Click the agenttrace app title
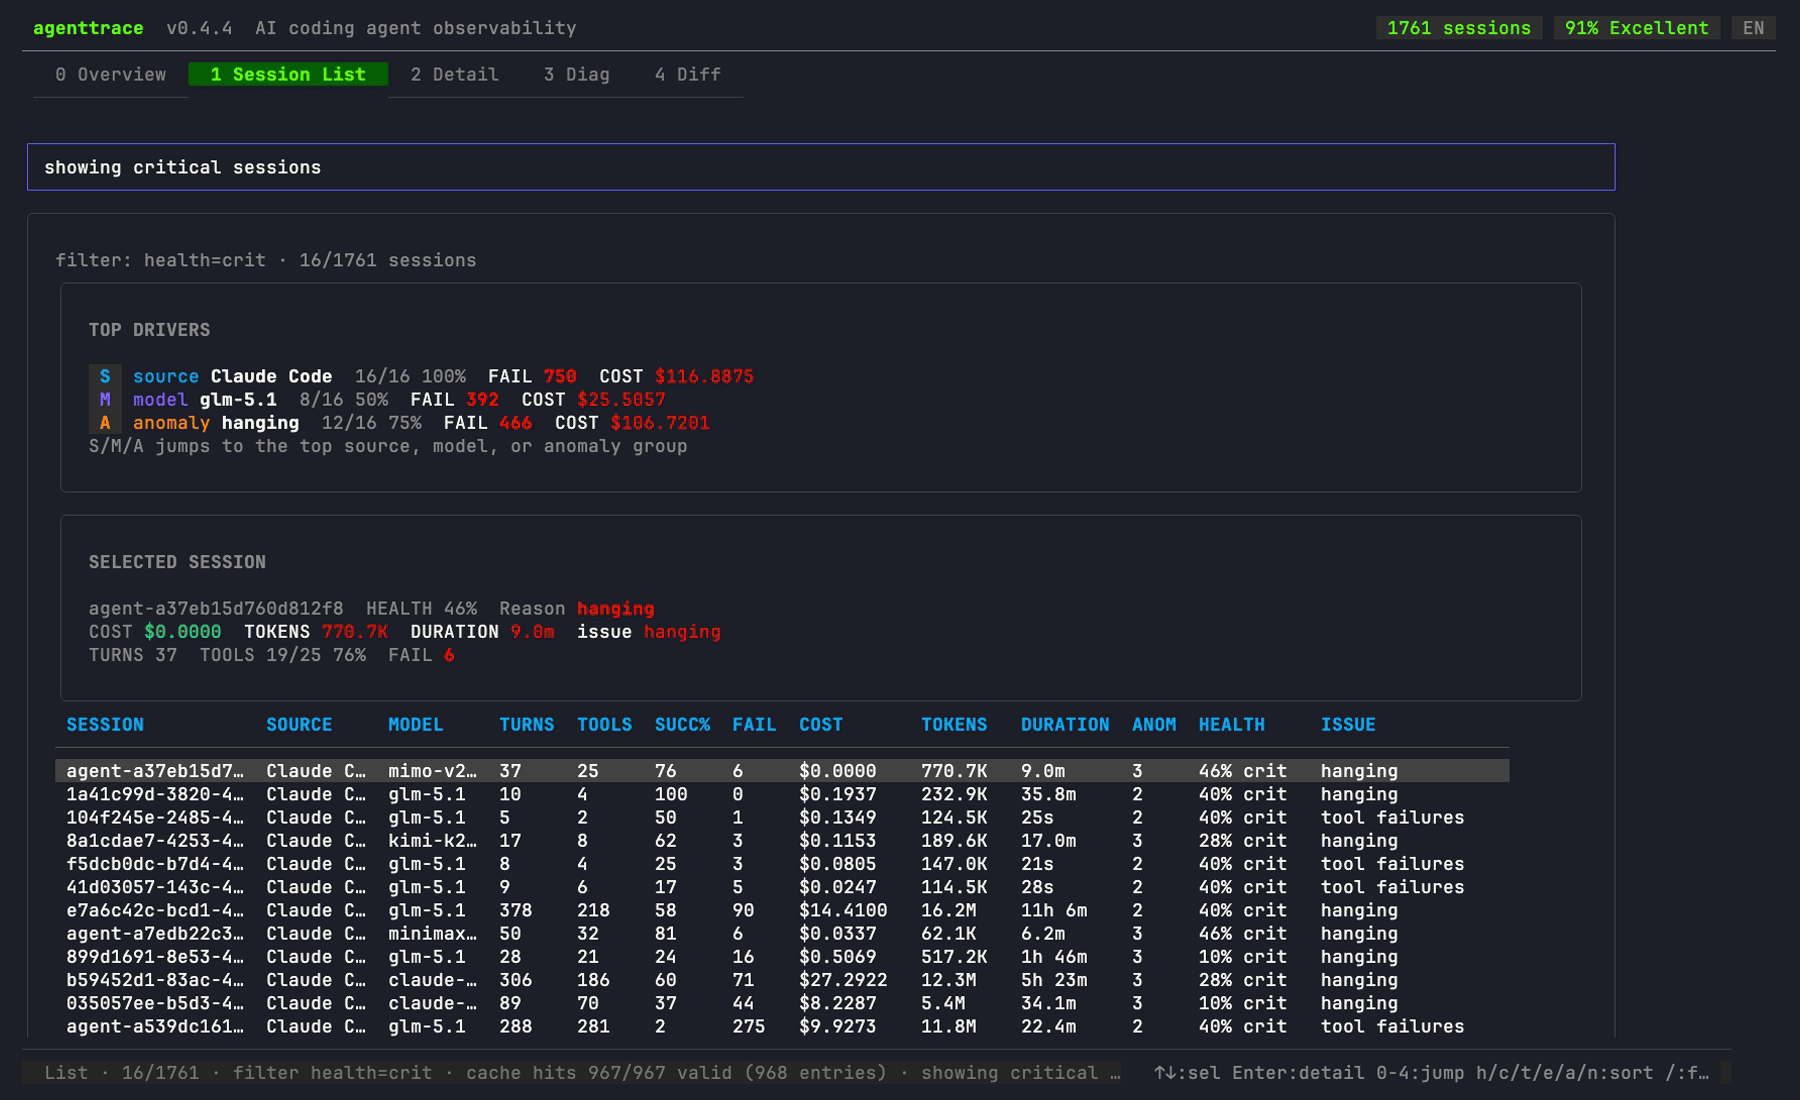1800x1100 pixels. pyautogui.click(x=88, y=28)
